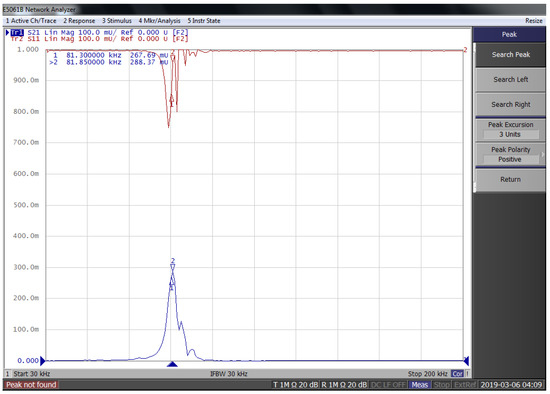This screenshot has width=550, height=394.
Task: Select the Tr1 S21 trace label
Action: click(25, 32)
